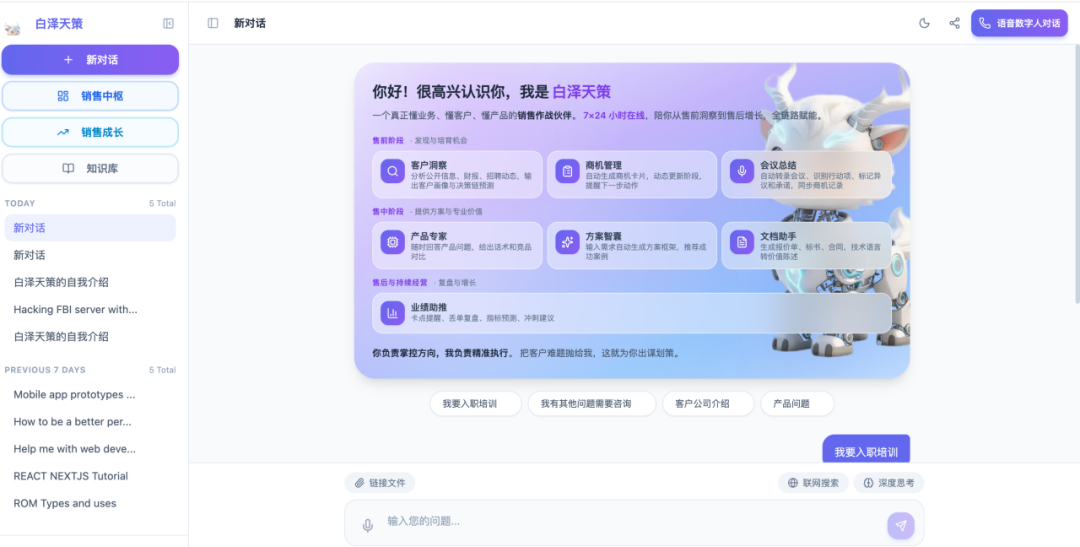The height and width of the screenshot is (547, 1080).
Task: Open the 销售中枢 section
Action: point(90,96)
